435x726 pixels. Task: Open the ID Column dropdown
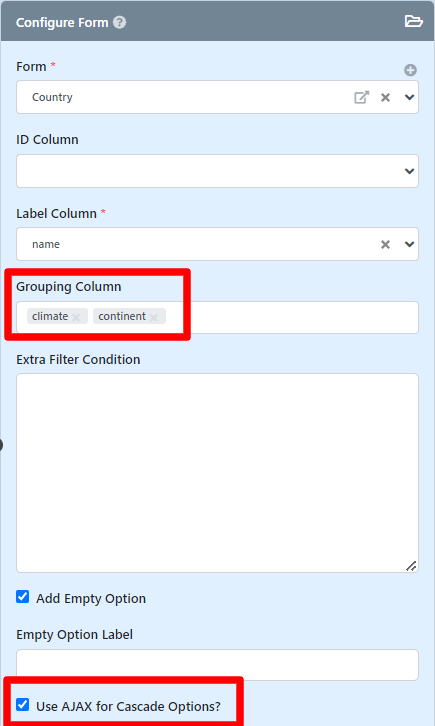pyautogui.click(x=218, y=171)
